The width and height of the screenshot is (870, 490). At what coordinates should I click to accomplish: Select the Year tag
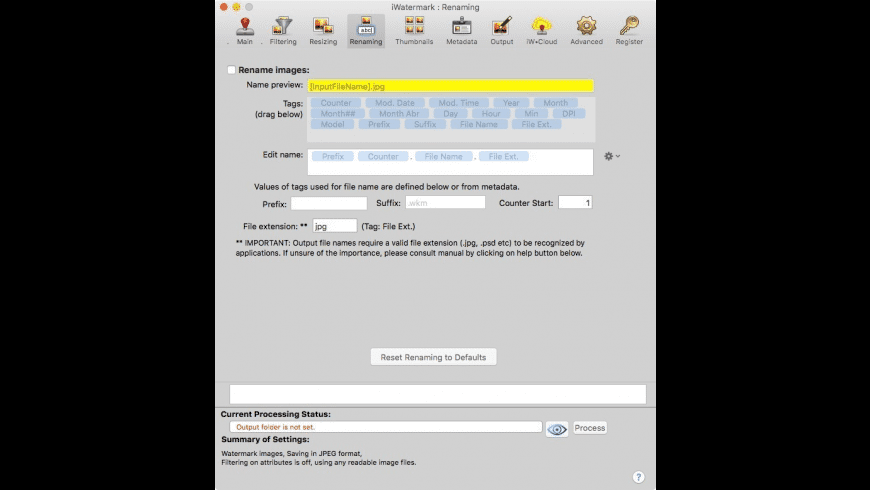point(511,103)
